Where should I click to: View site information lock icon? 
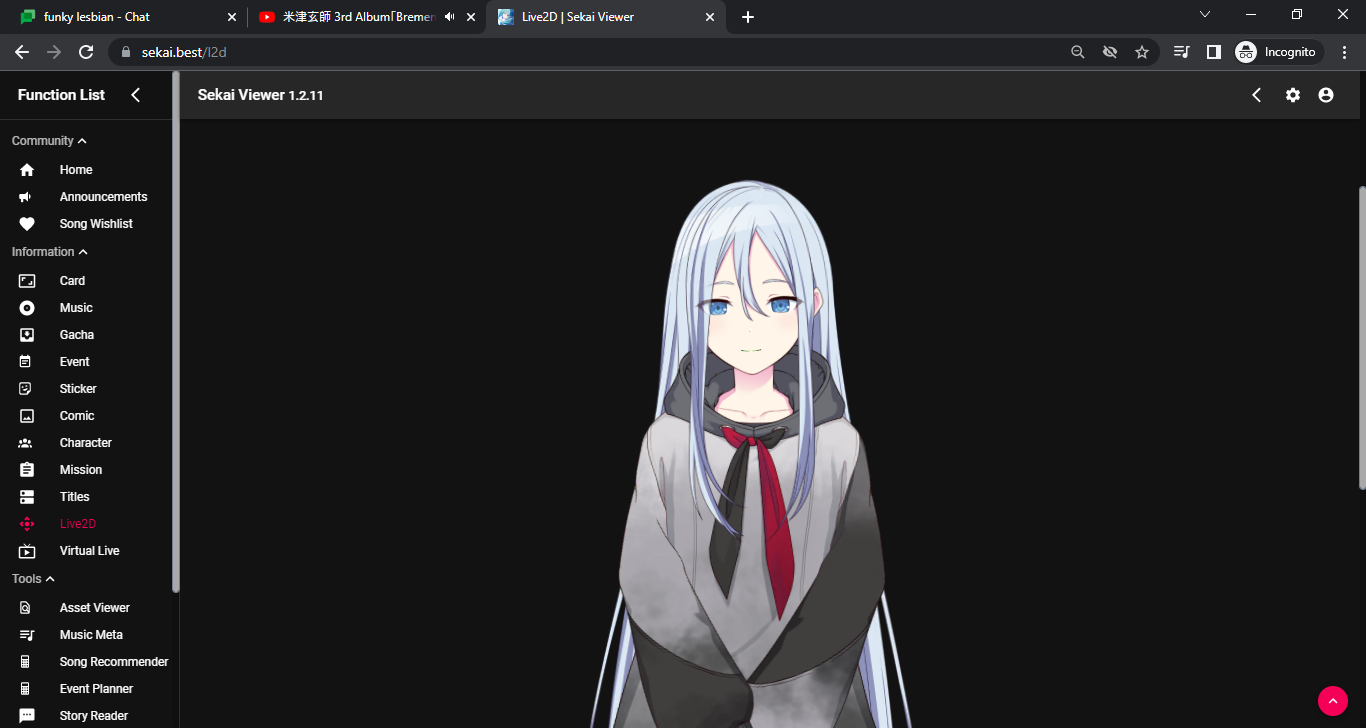[126, 52]
